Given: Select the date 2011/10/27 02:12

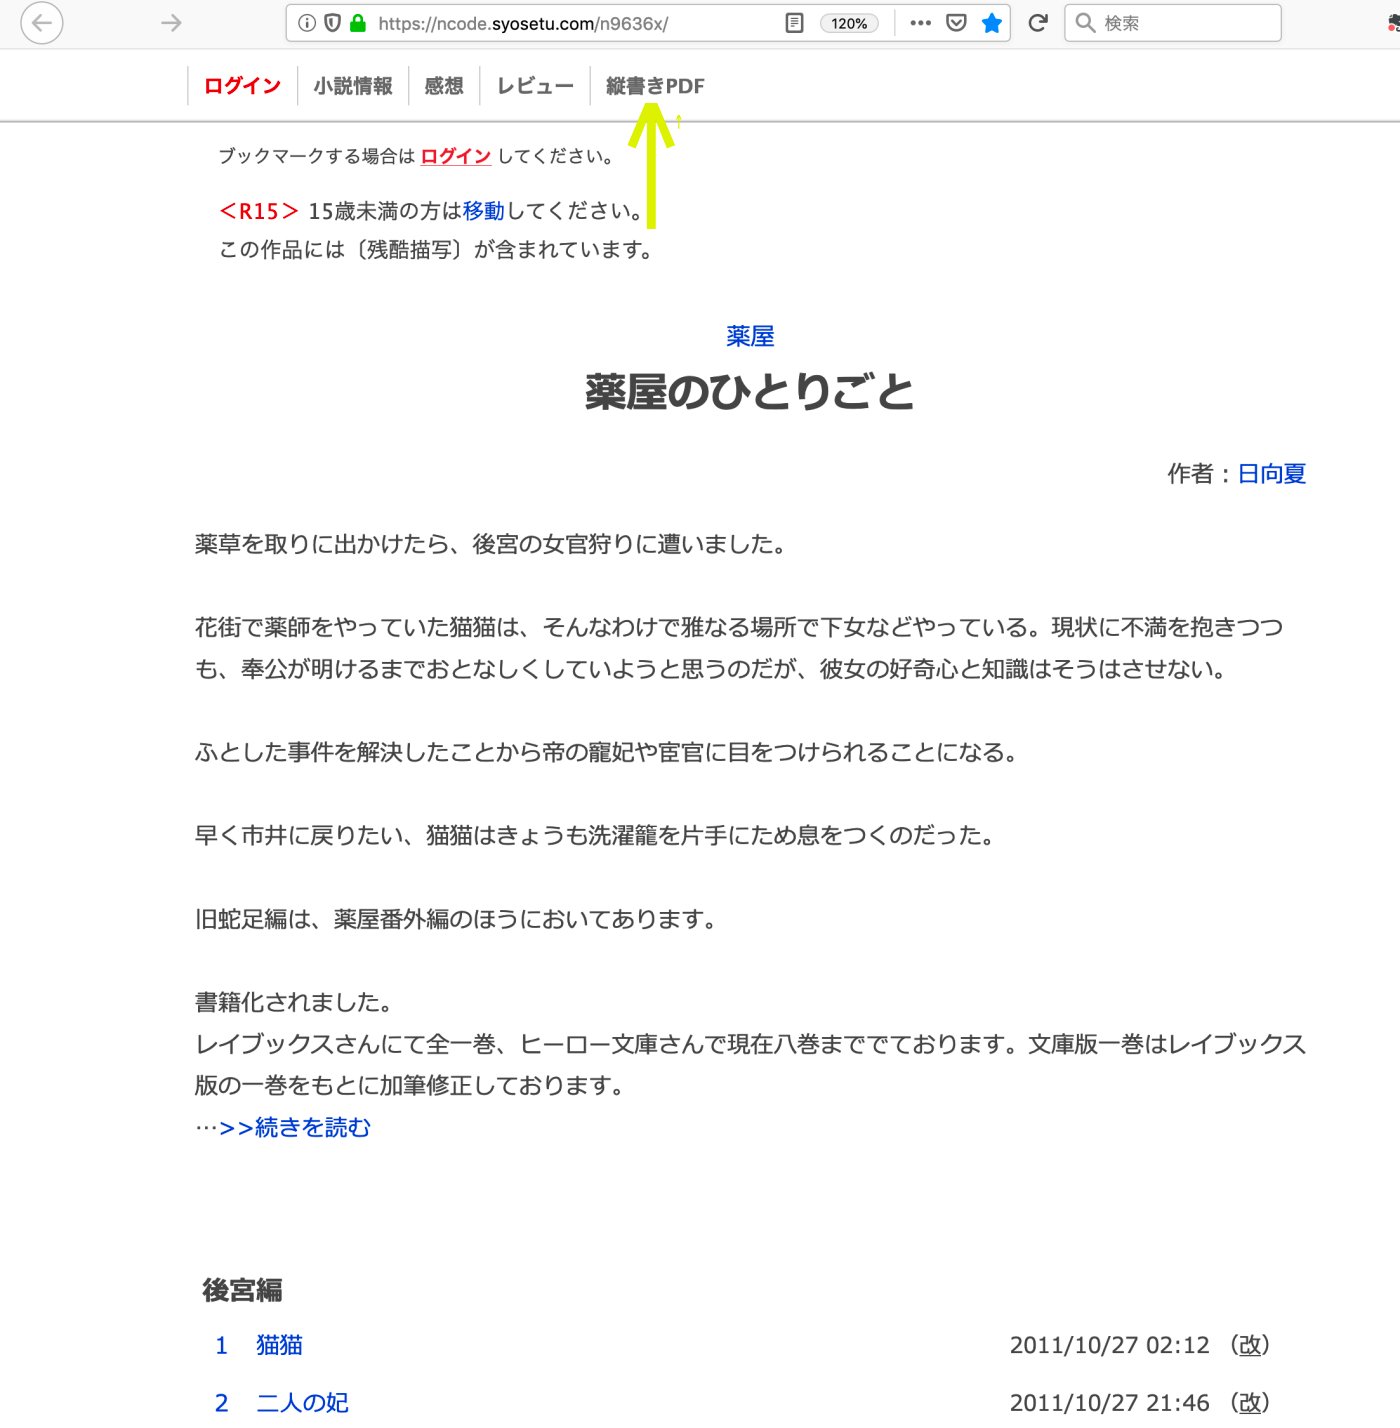Looking at the screenshot, I should click(x=1110, y=1345).
